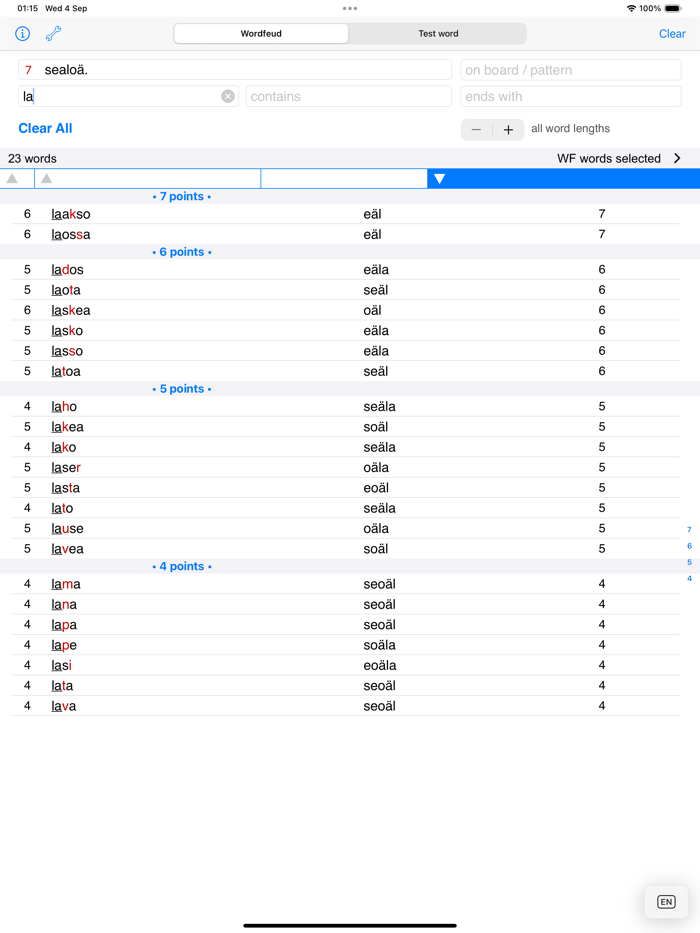The height and width of the screenshot is (933, 700).
Task: Jump to index 6 in sidebar
Action: (x=689, y=546)
